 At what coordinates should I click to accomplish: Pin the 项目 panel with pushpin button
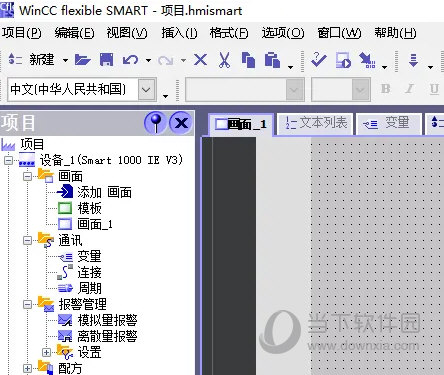[155, 123]
